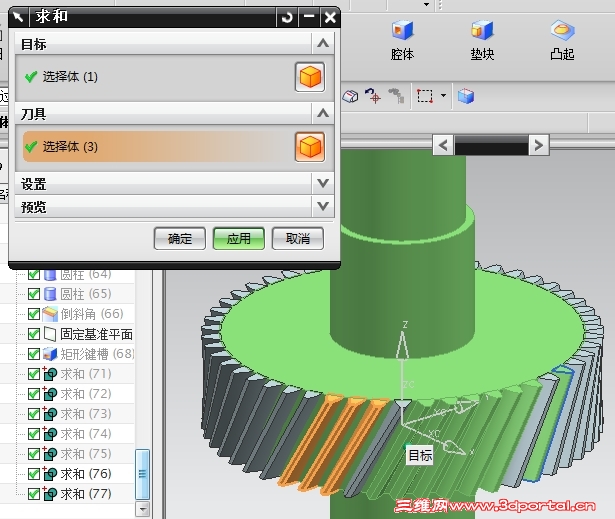
Task: Uncheck the 求和 (76) checkbox
Action: point(34,474)
